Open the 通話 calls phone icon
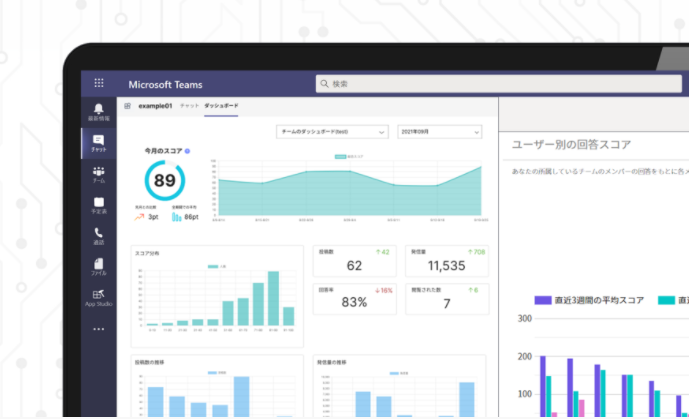 coord(98,236)
